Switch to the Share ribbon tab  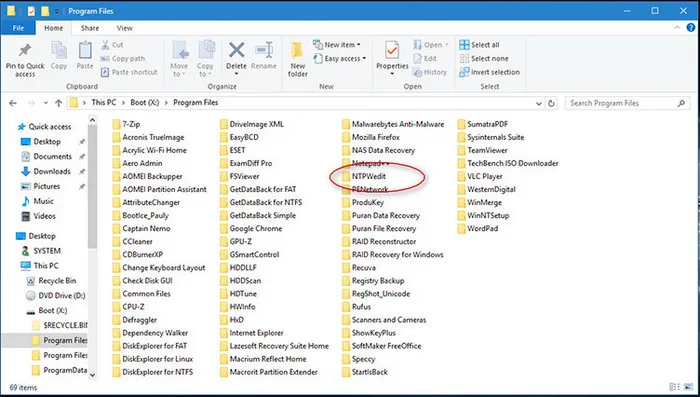[90, 28]
